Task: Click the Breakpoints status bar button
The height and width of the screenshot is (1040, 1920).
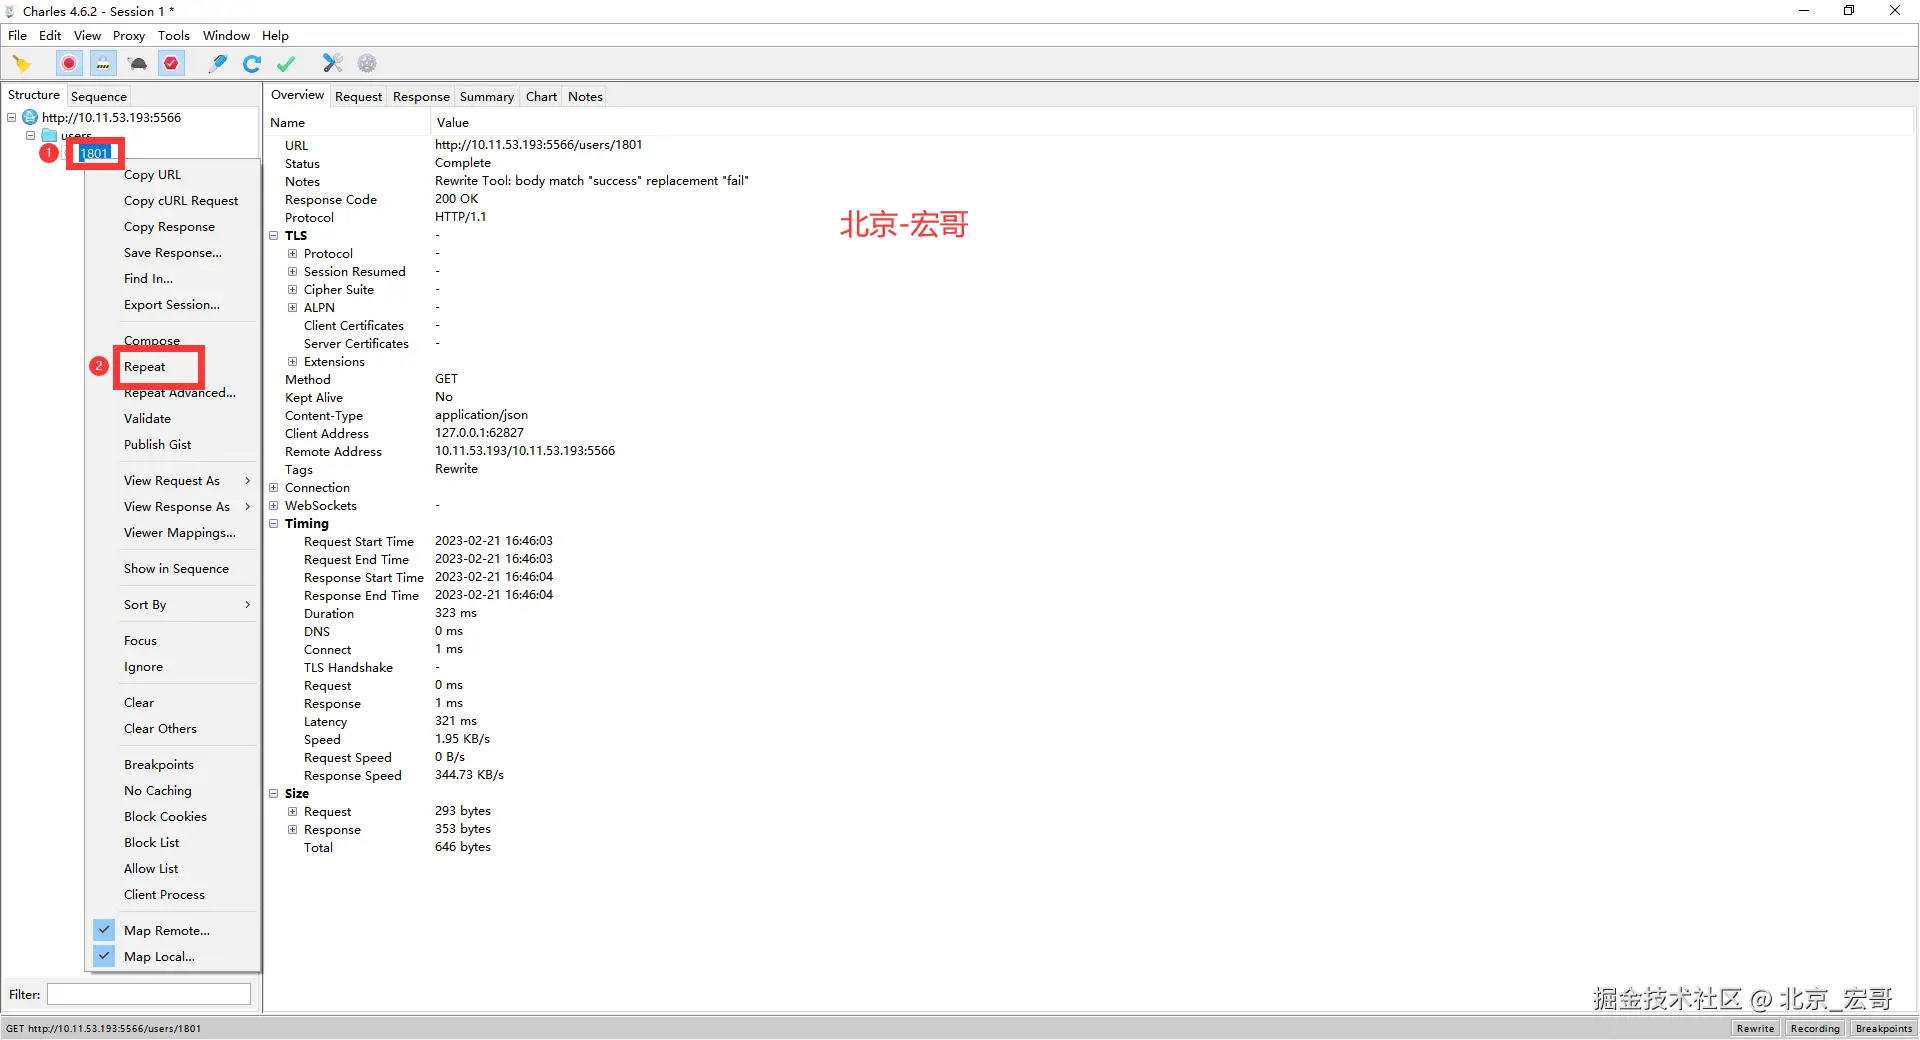Action: tap(1884, 1028)
